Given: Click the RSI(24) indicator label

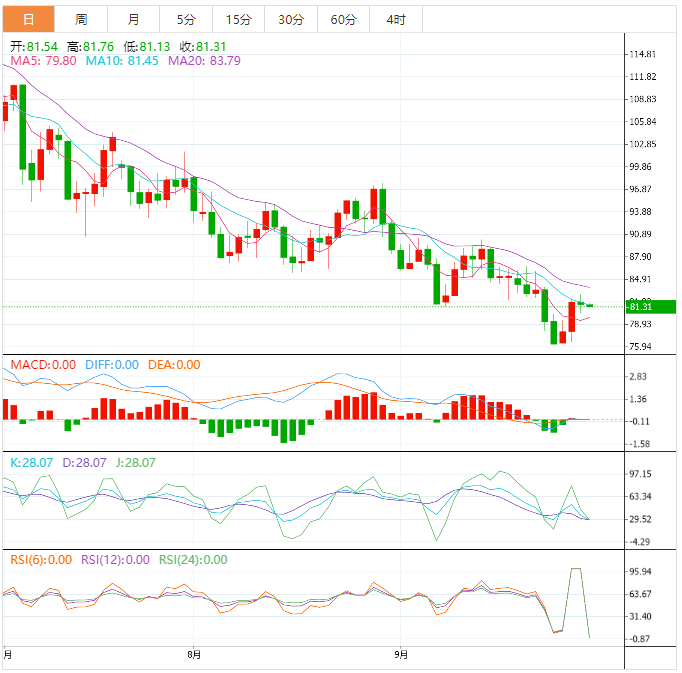Looking at the screenshot, I should coord(193,560).
